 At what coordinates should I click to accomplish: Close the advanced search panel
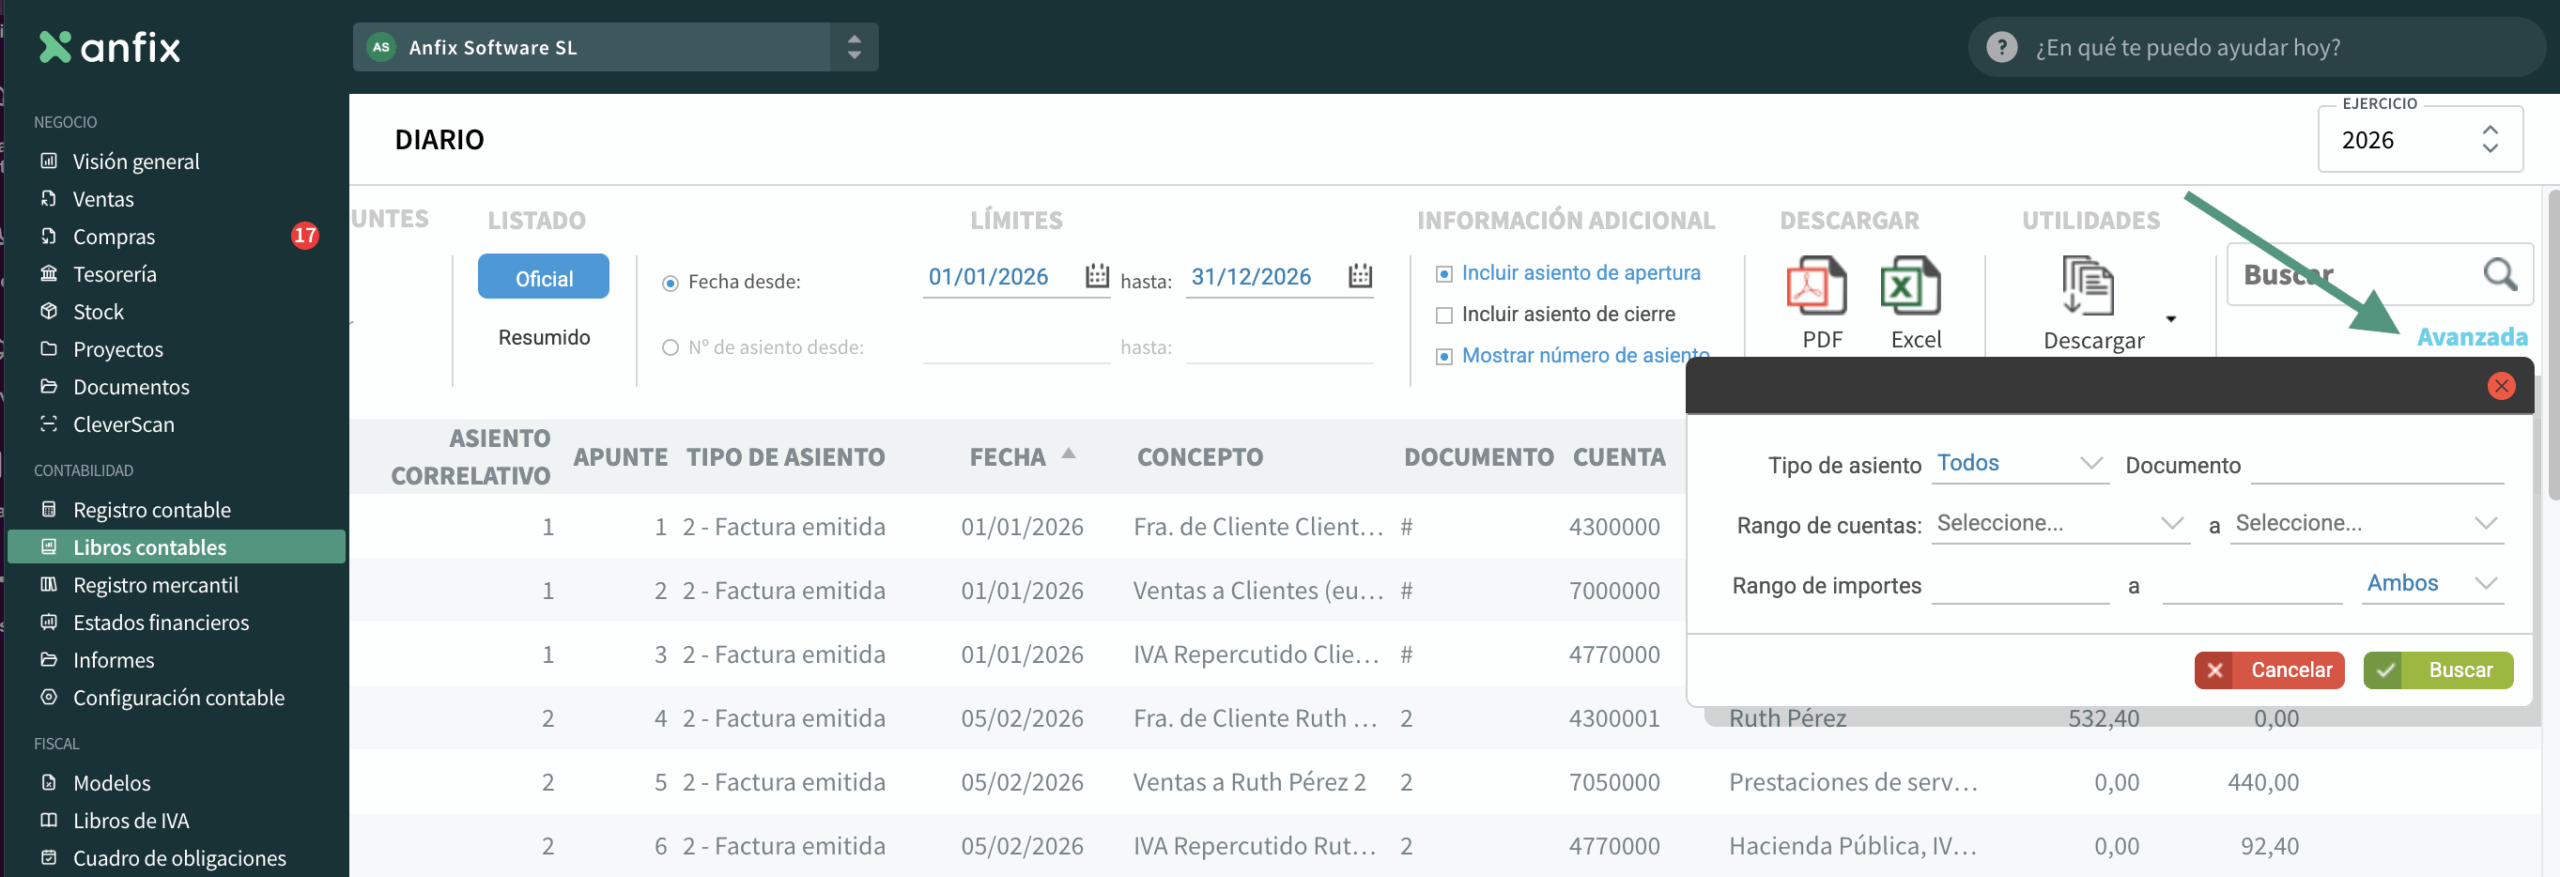(2501, 386)
